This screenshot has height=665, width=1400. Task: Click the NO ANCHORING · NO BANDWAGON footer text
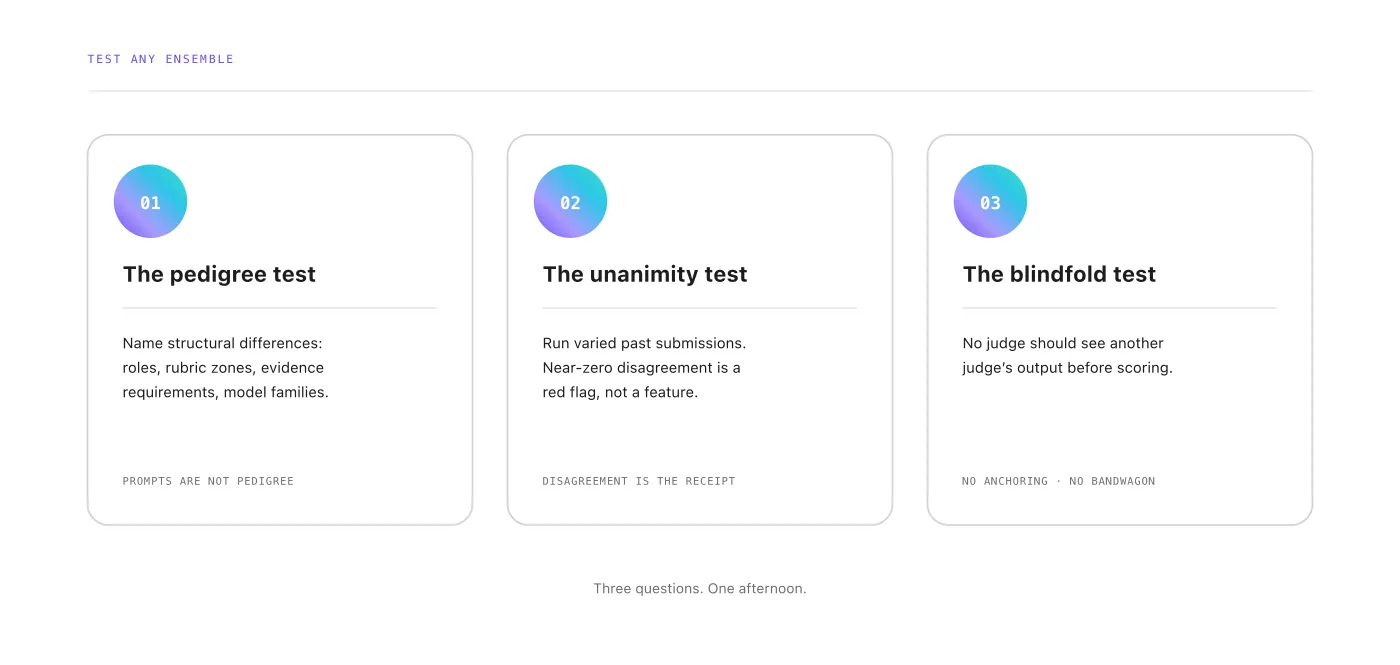[1058, 481]
